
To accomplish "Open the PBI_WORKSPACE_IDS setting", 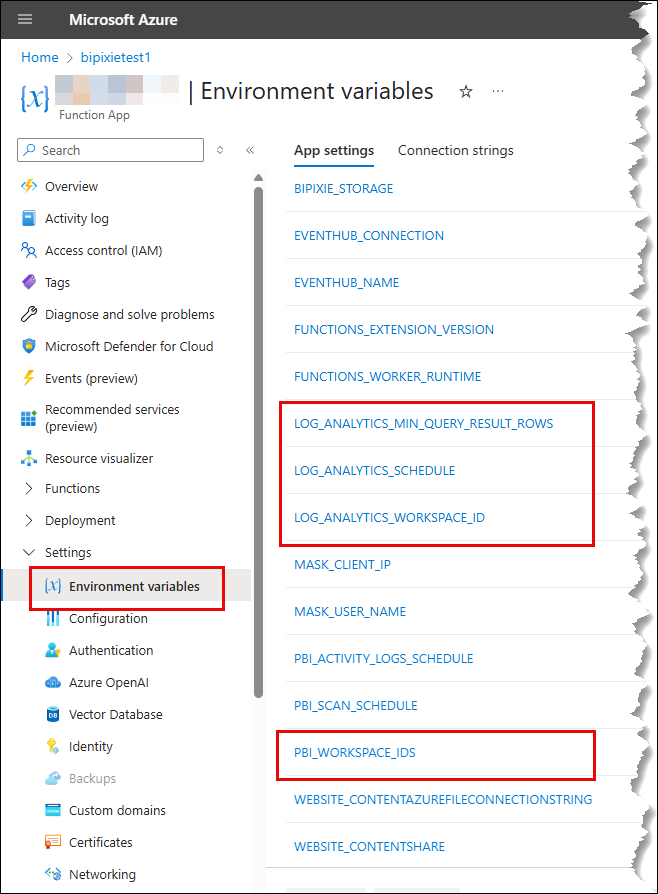I will (x=354, y=752).
